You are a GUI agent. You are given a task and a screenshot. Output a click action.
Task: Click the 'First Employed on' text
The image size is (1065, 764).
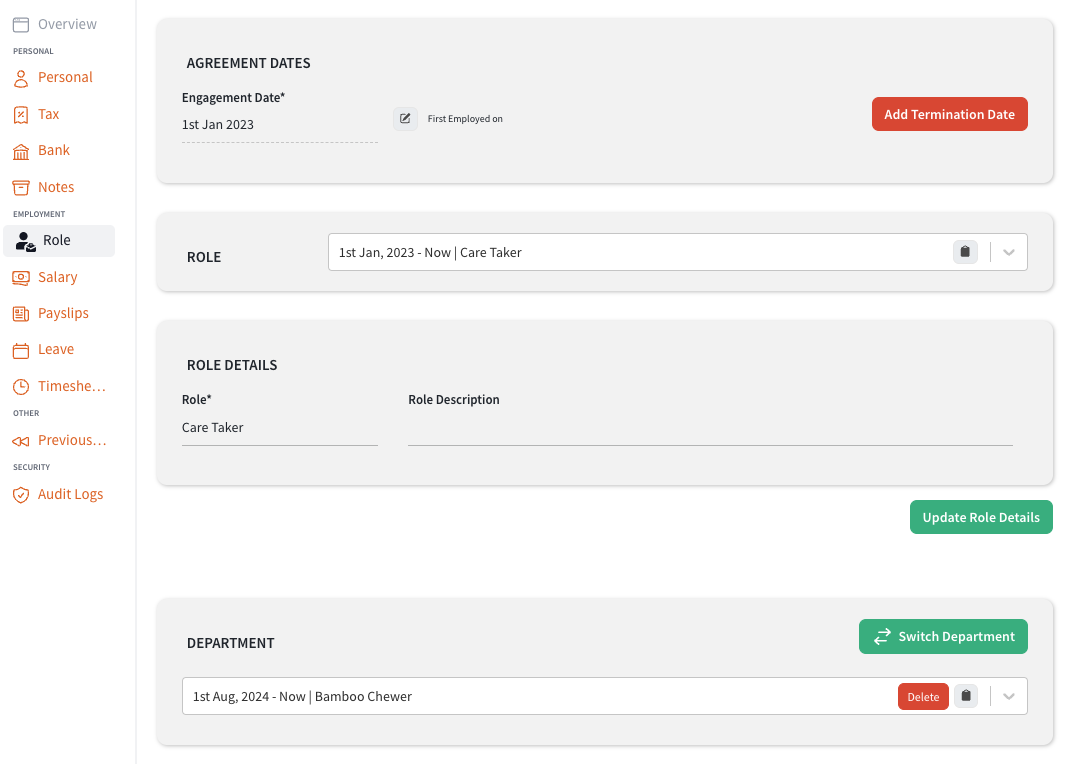[x=465, y=119]
